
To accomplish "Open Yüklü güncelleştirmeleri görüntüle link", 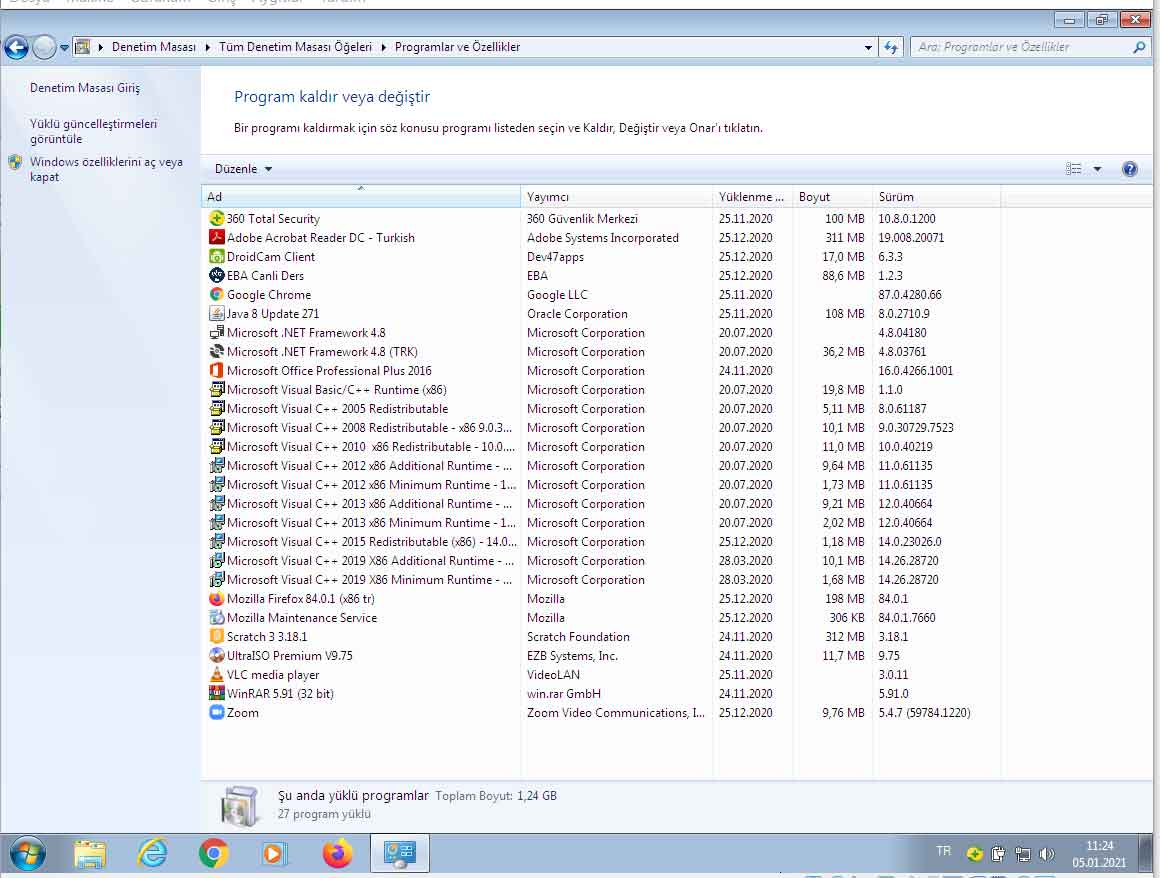I will click(93, 131).
